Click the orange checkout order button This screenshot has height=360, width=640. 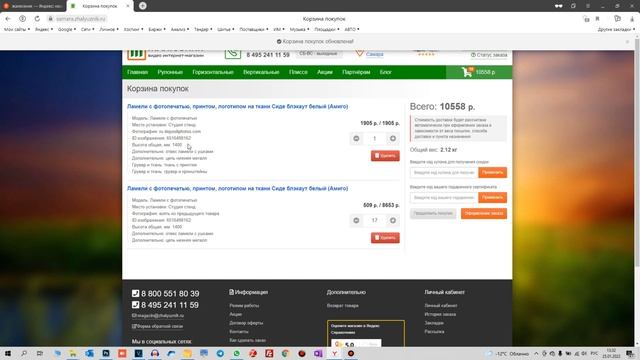click(x=484, y=213)
